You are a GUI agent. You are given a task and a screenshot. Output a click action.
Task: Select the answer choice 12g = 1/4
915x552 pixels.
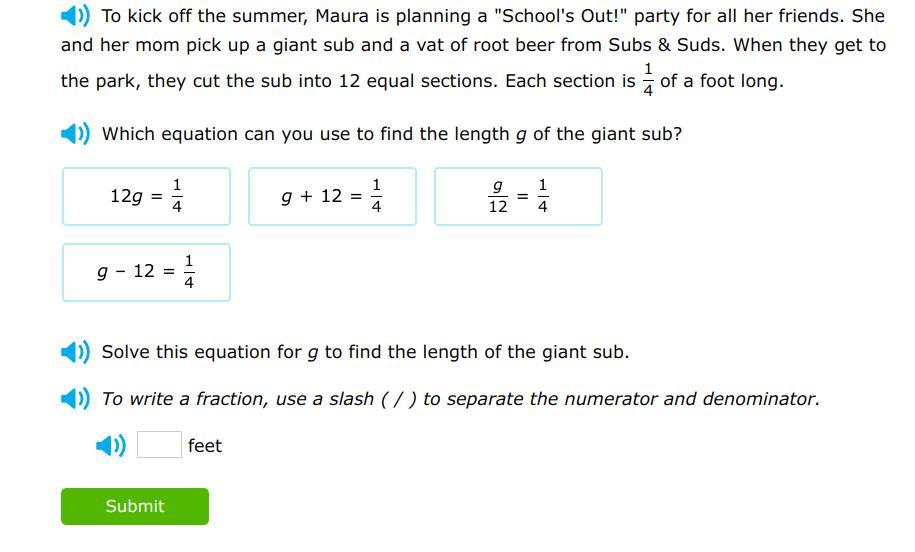point(146,196)
